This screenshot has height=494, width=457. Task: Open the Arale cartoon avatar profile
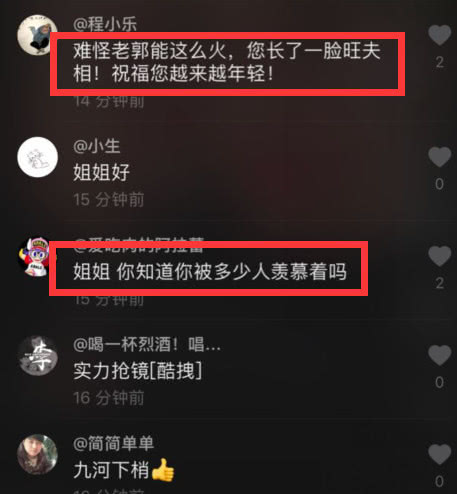tap(37, 256)
